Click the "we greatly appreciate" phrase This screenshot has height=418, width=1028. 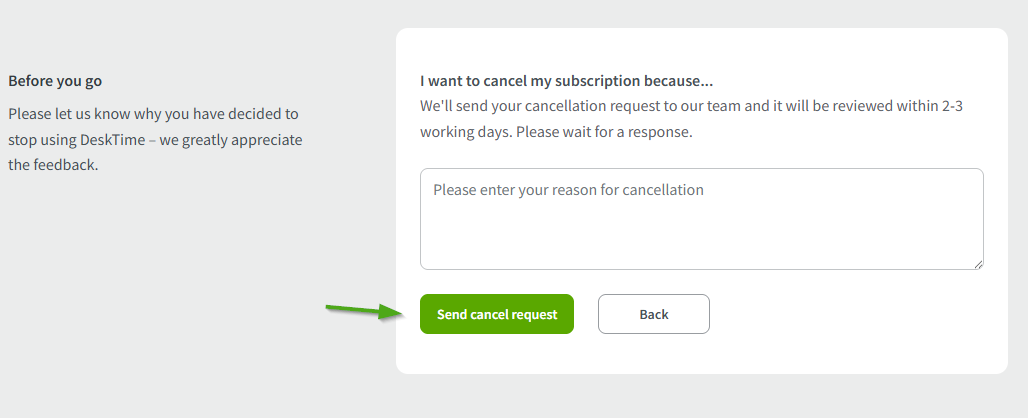[233, 139]
